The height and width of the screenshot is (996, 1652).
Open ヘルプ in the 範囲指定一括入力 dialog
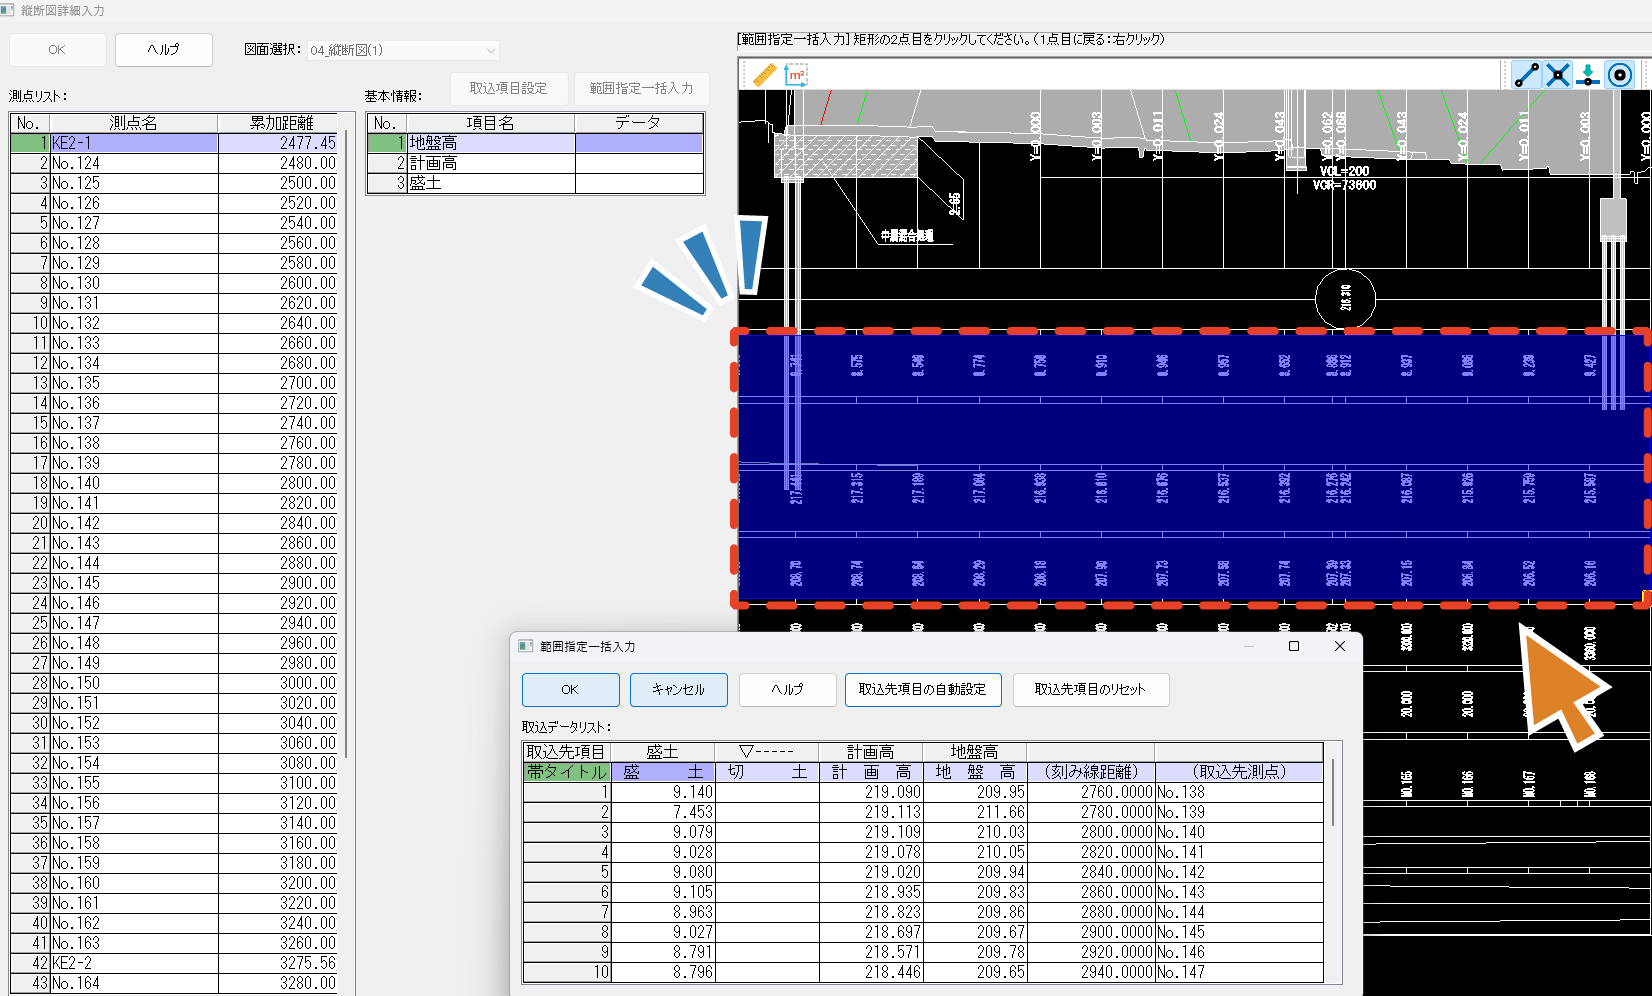pyautogui.click(x=788, y=690)
